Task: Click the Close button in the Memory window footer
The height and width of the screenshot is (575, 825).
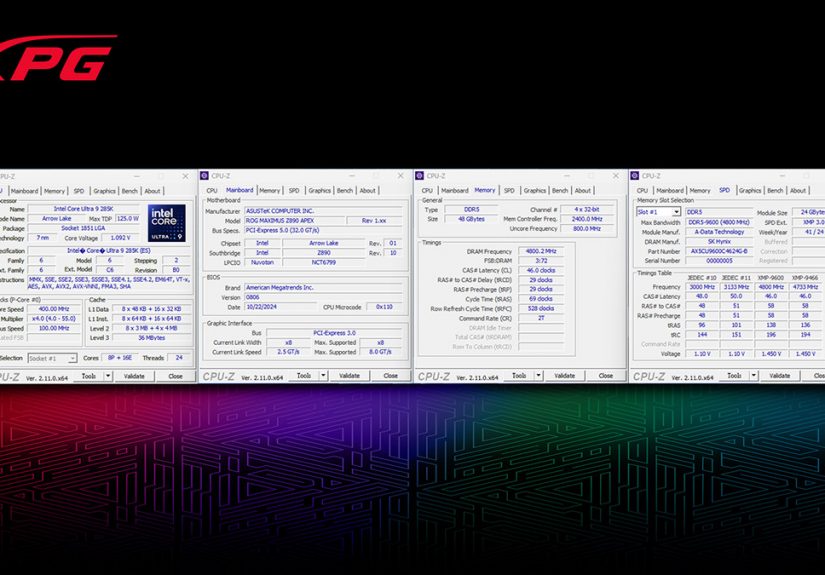Action: click(x=606, y=376)
